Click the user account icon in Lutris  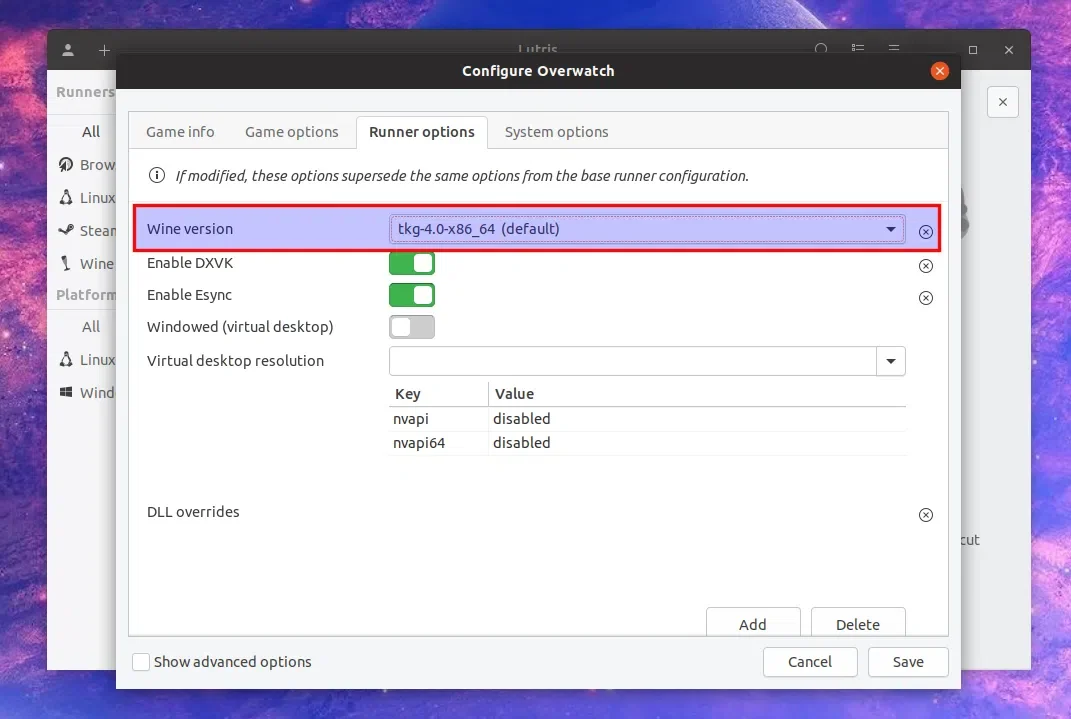point(68,50)
